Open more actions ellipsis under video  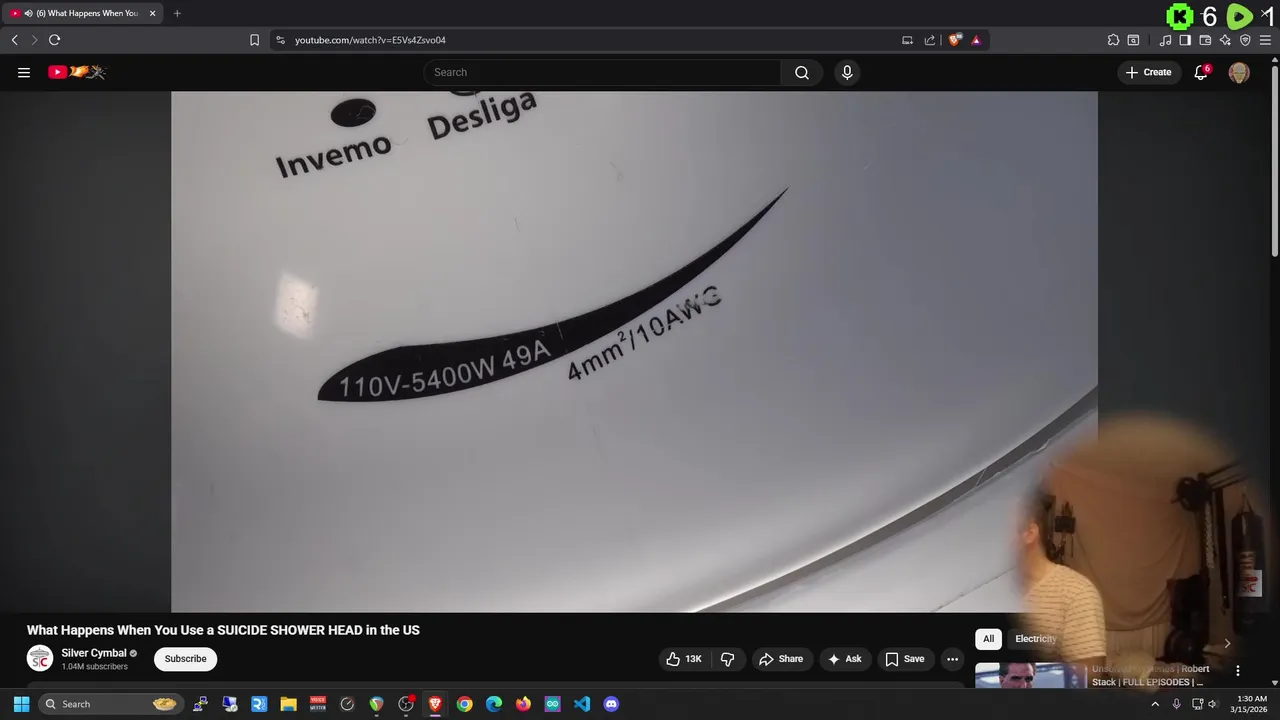(952, 659)
